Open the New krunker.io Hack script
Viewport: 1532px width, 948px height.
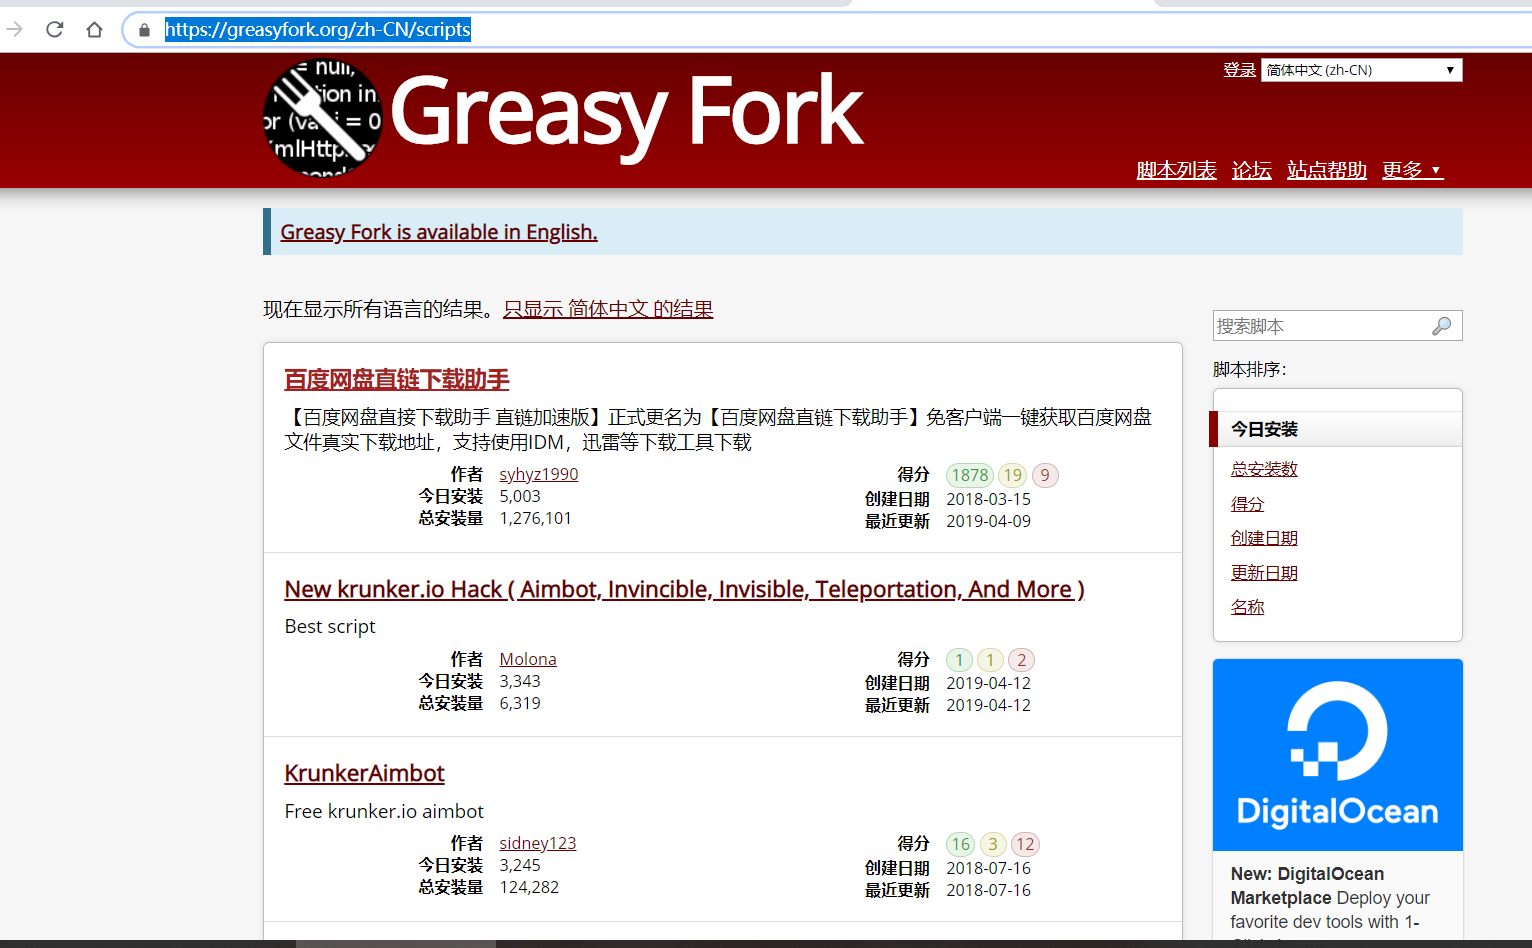click(684, 589)
